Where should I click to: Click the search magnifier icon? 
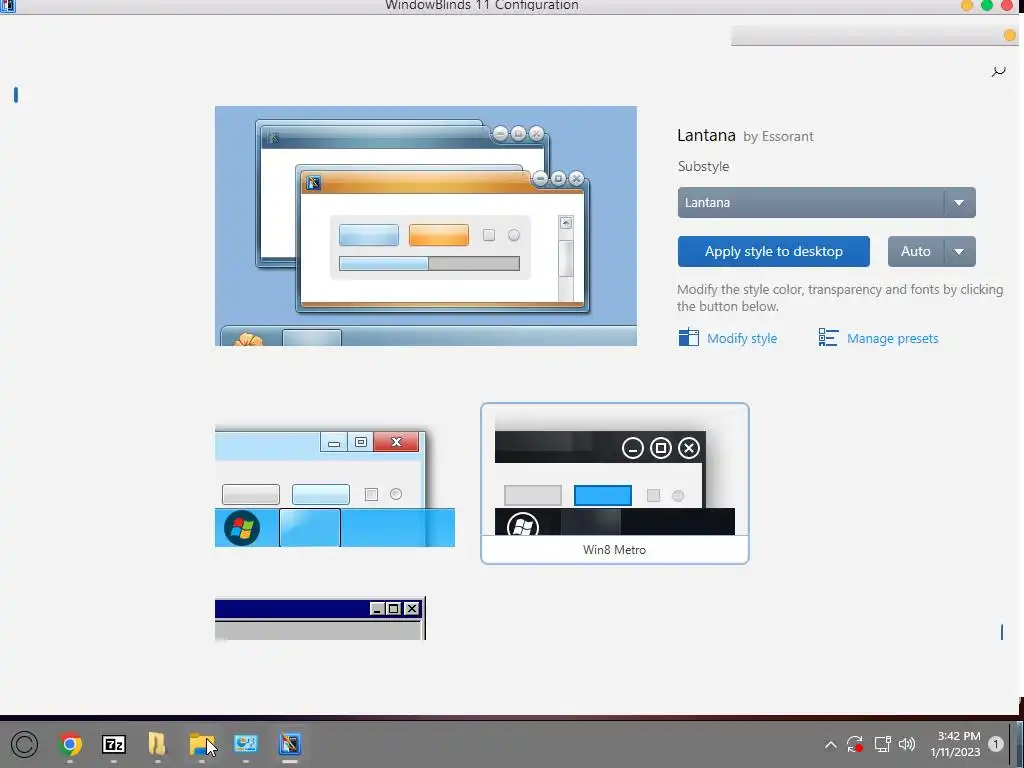(998, 71)
